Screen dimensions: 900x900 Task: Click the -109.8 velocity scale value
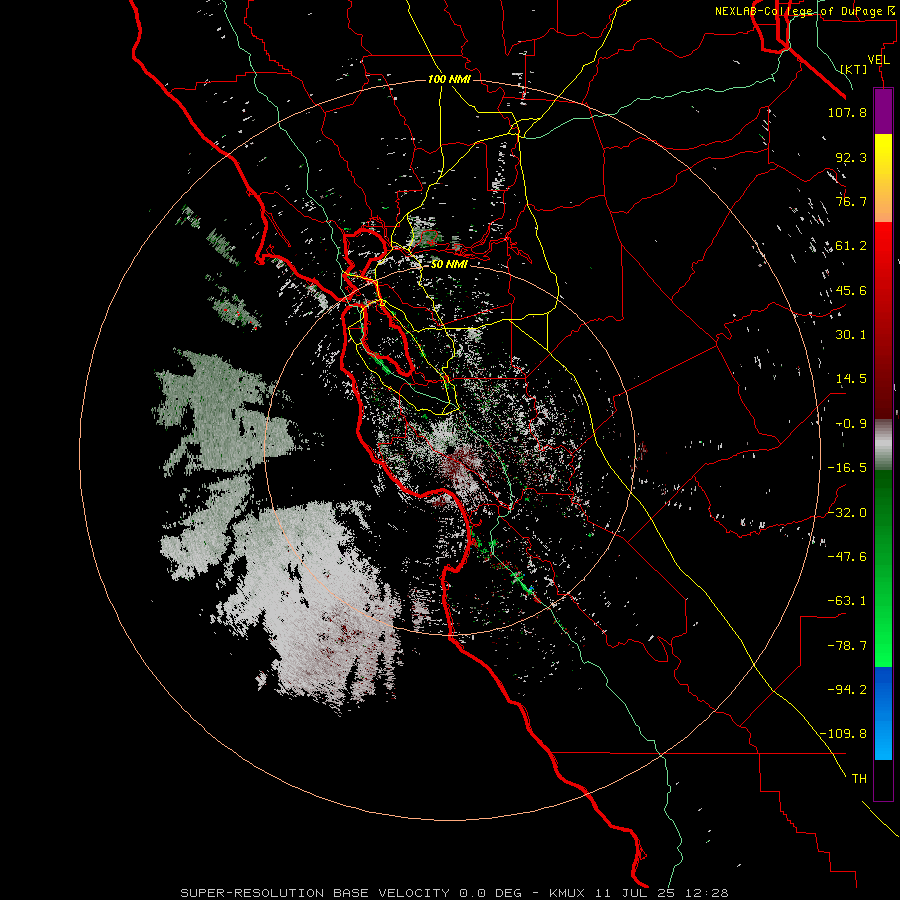point(843,734)
